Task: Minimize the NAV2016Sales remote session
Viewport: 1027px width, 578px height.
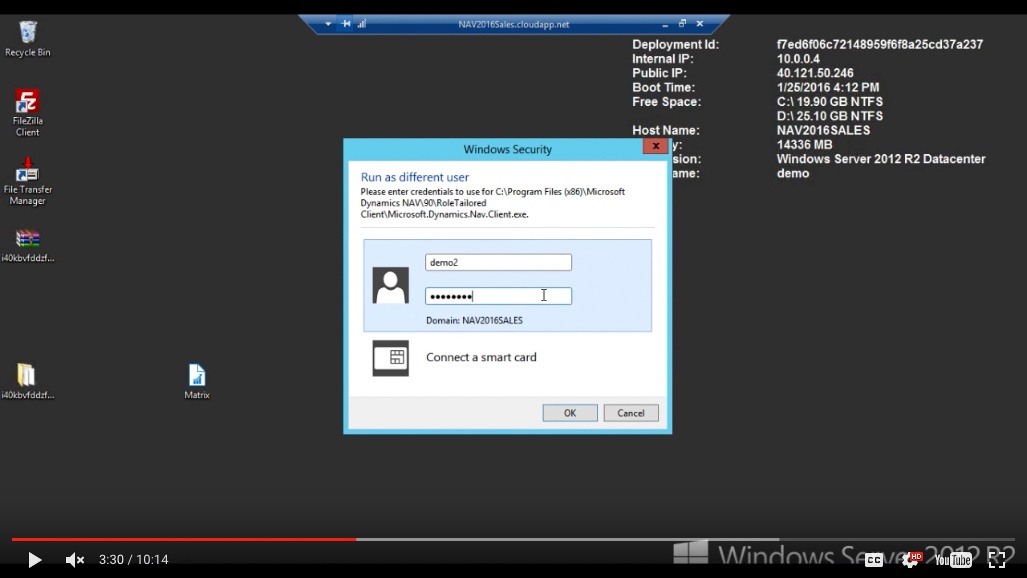Action: pos(665,24)
